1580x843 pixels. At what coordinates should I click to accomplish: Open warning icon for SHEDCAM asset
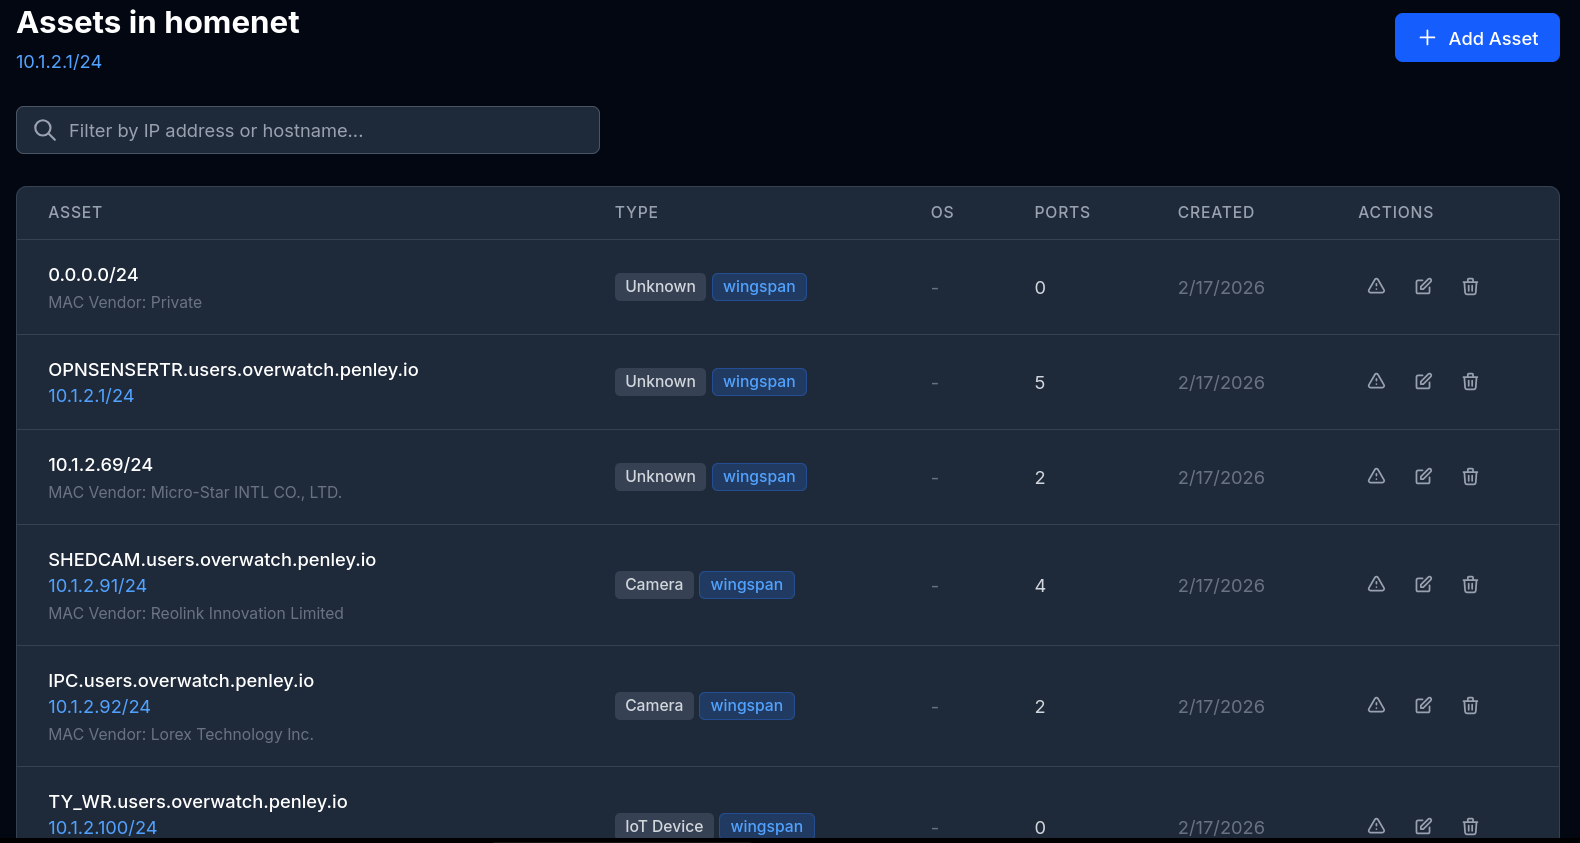coord(1376,584)
